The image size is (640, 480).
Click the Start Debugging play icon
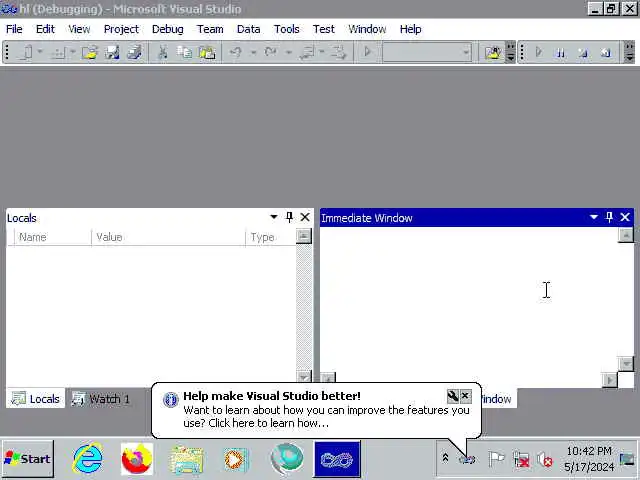(x=367, y=52)
